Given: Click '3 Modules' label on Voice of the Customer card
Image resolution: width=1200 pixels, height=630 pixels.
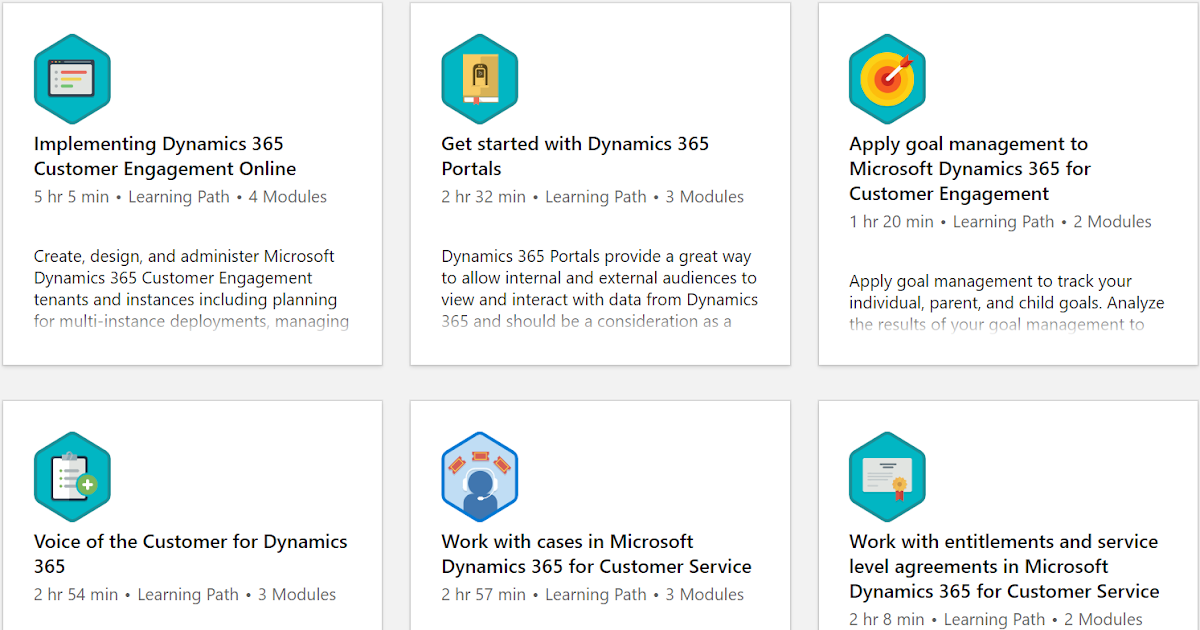Looking at the screenshot, I should coord(297,594).
